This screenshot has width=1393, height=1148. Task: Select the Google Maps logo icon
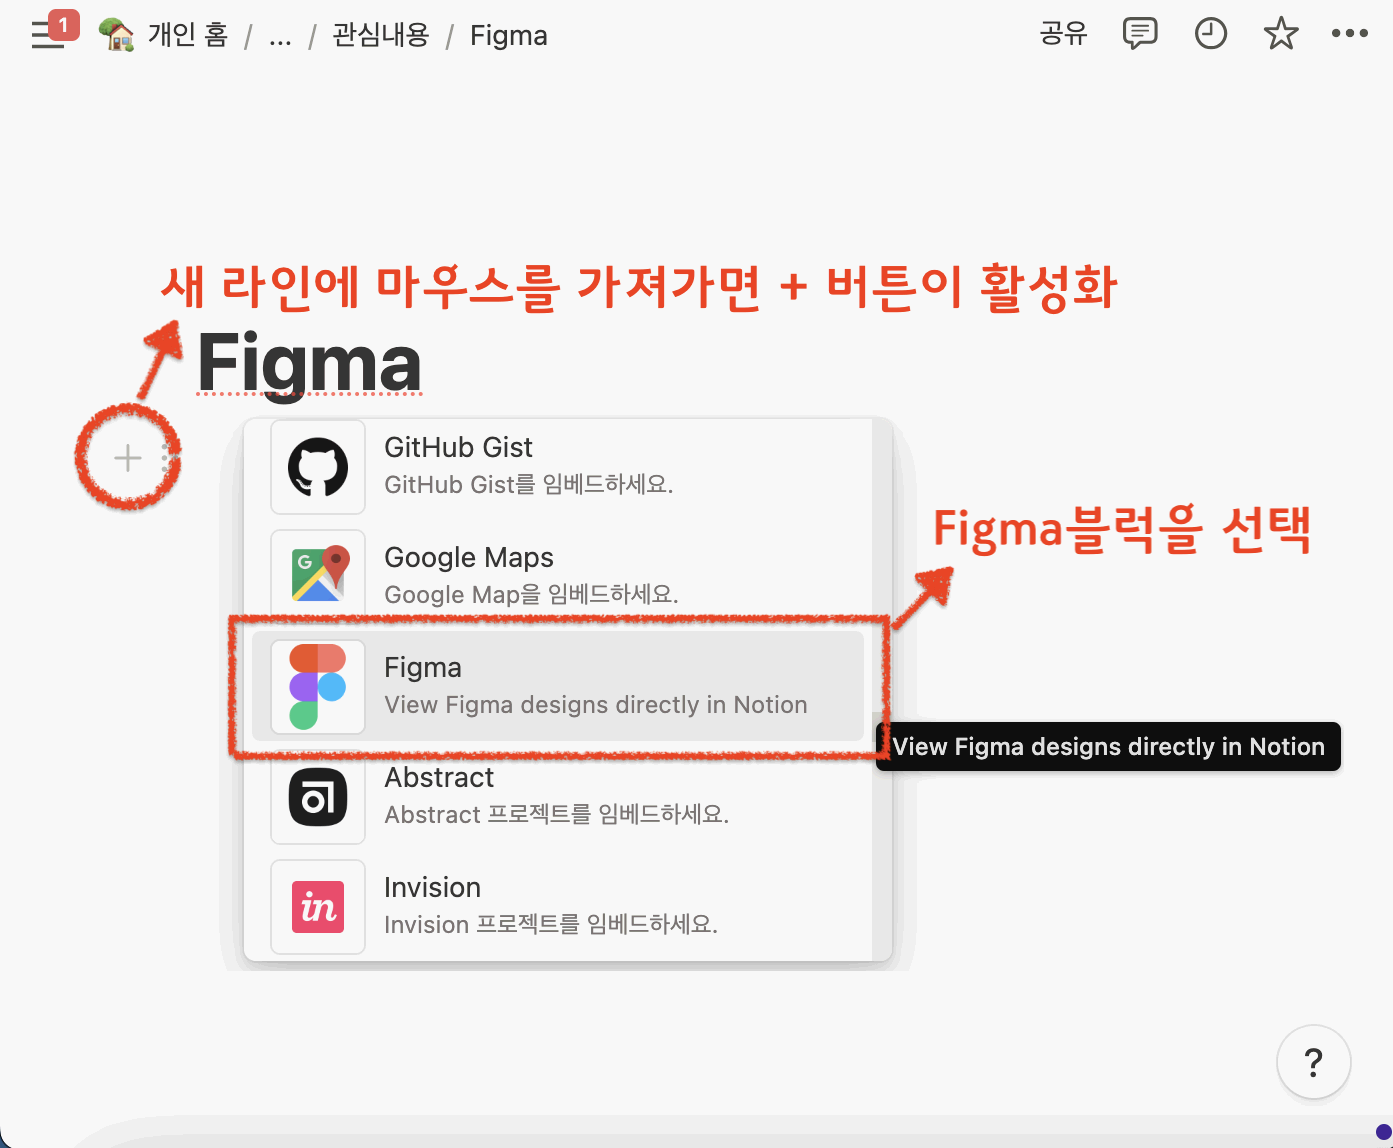pyautogui.click(x=318, y=573)
